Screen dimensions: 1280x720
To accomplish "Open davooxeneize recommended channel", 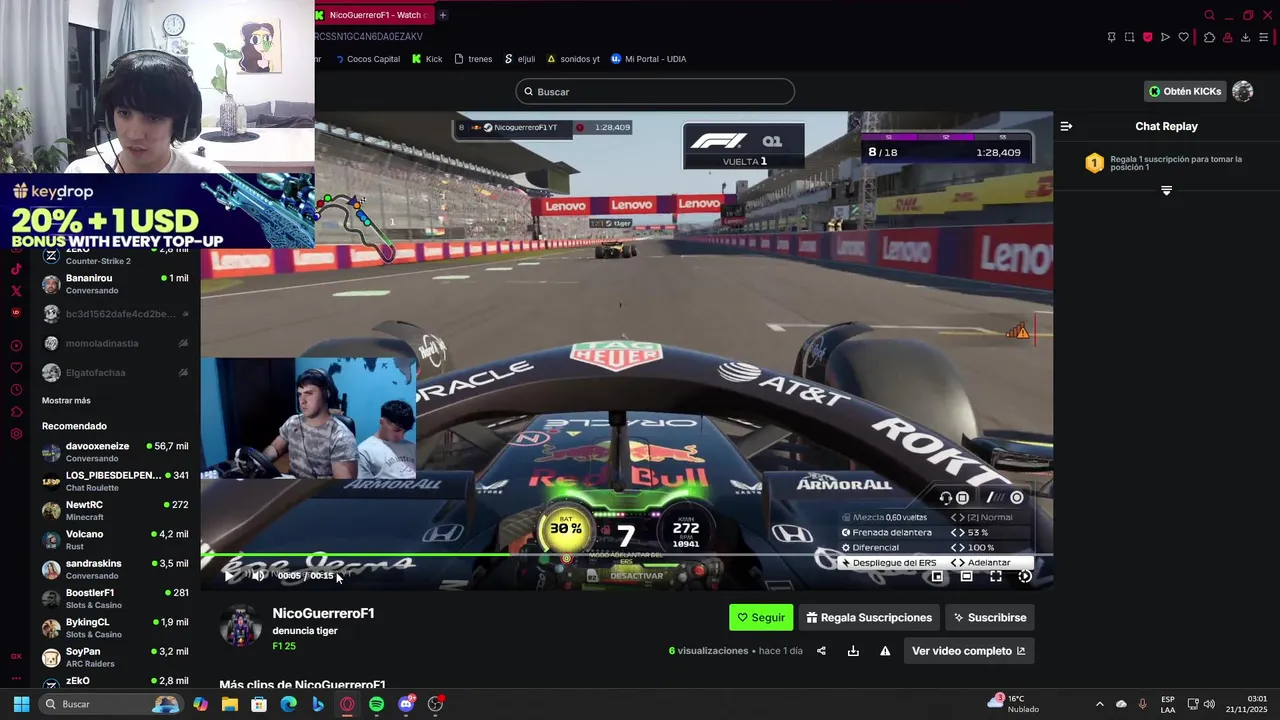I will point(115,452).
